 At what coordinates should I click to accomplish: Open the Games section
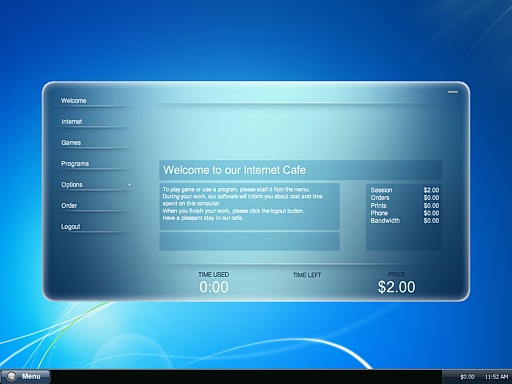click(x=71, y=143)
